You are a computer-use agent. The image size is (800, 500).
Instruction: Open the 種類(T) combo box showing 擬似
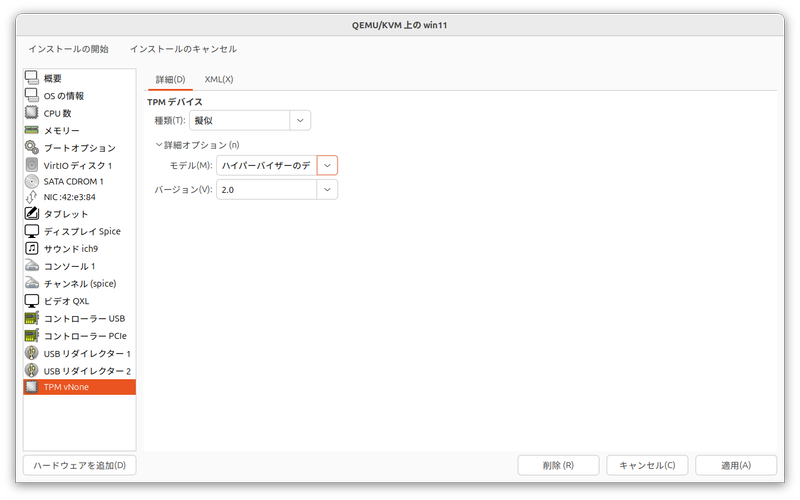coord(249,120)
